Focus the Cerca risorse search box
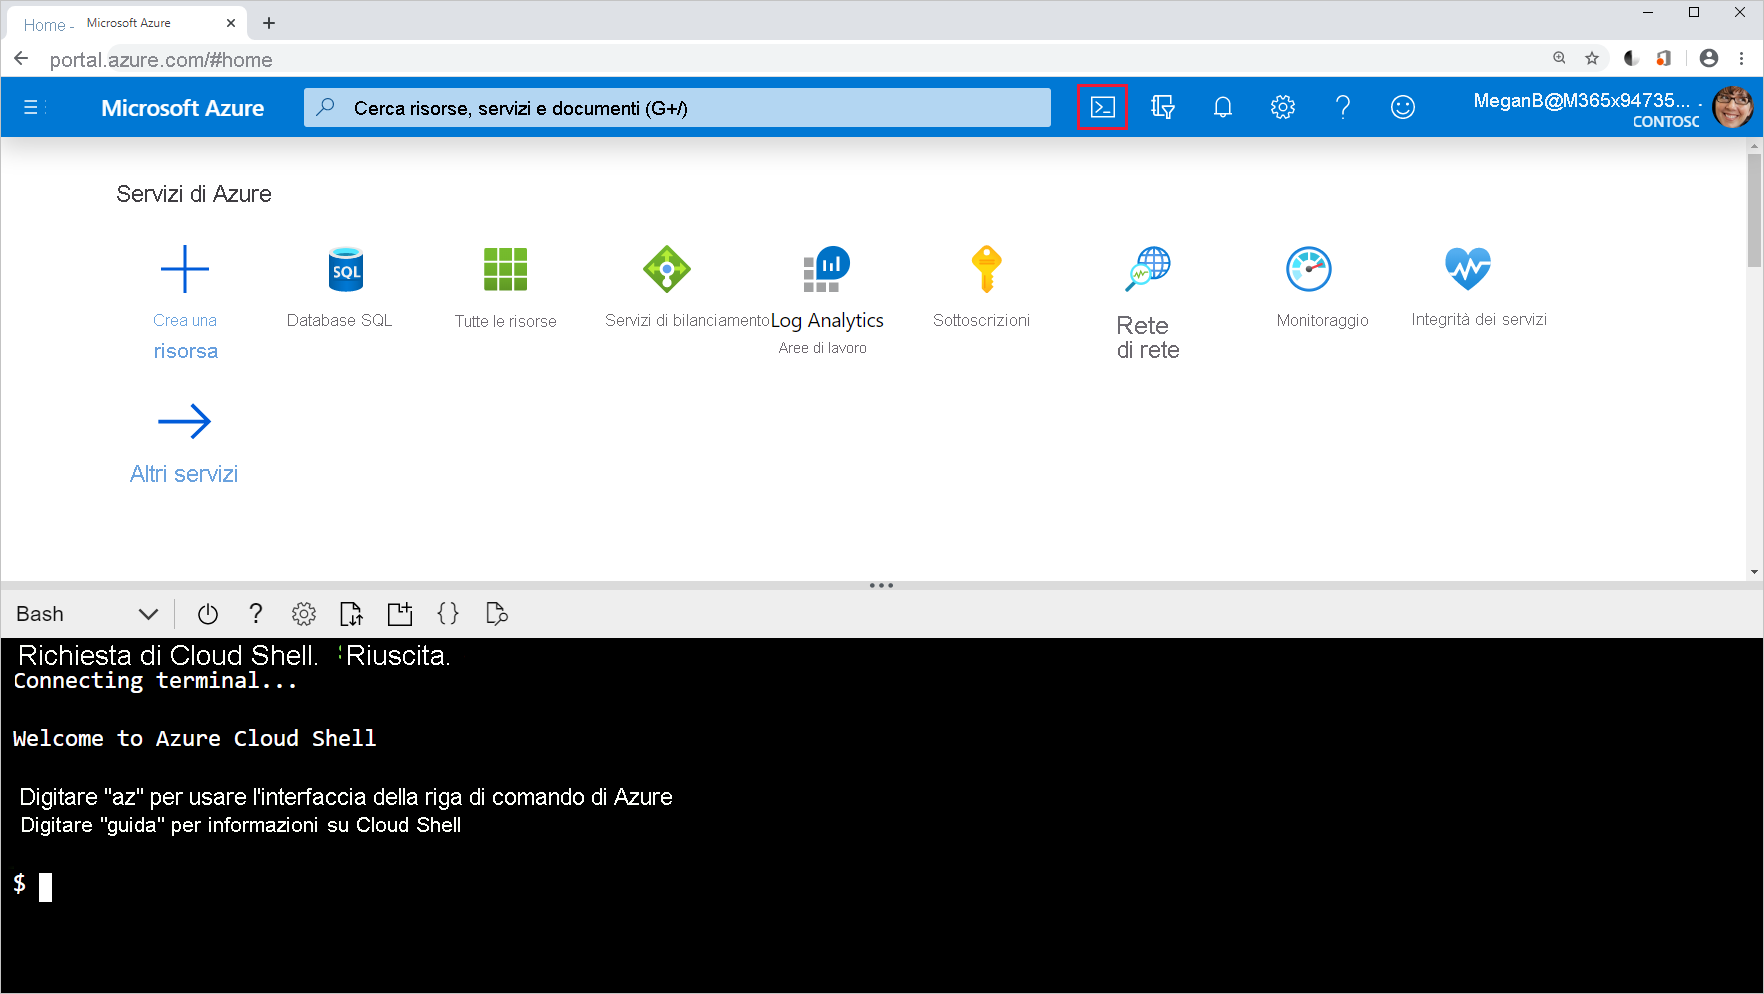The image size is (1764, 994). (x=677, y=108)
